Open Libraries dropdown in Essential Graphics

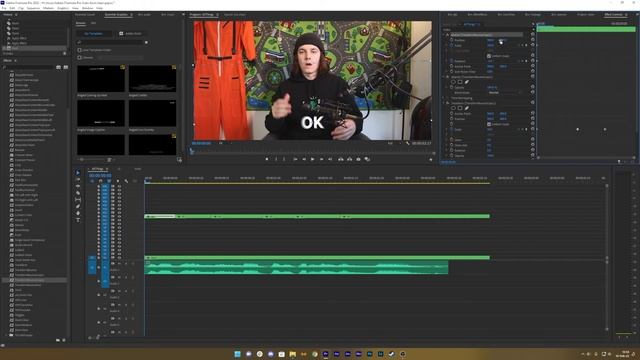coord(120,58)
